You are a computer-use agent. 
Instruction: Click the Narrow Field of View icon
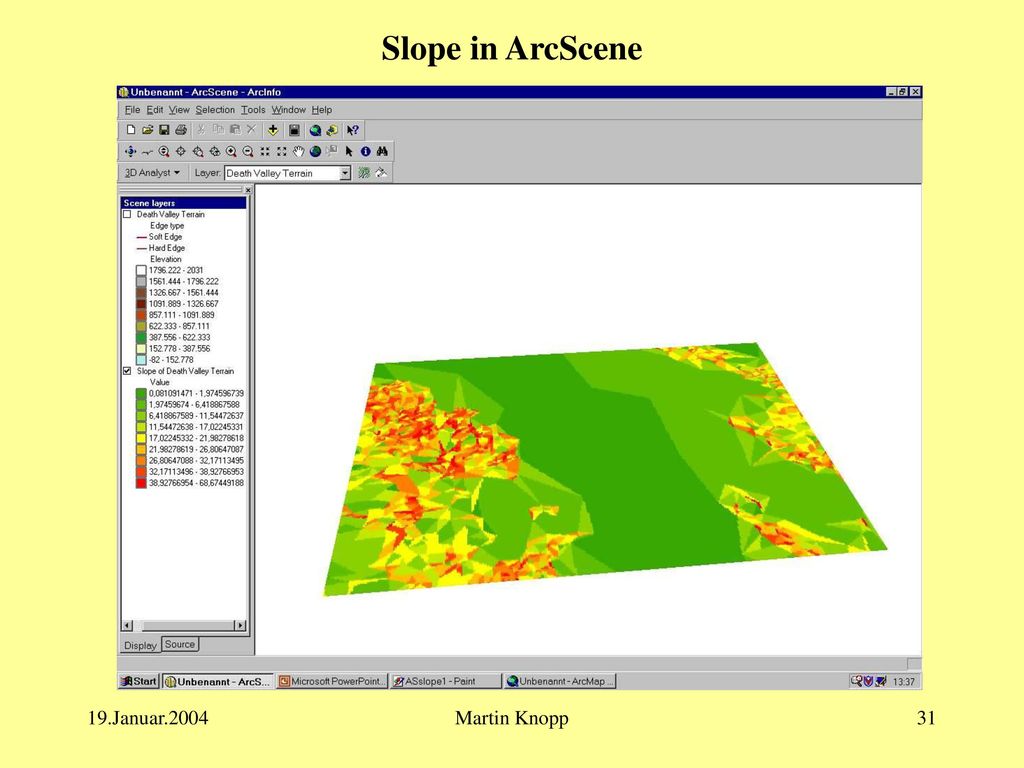[265, 152]
